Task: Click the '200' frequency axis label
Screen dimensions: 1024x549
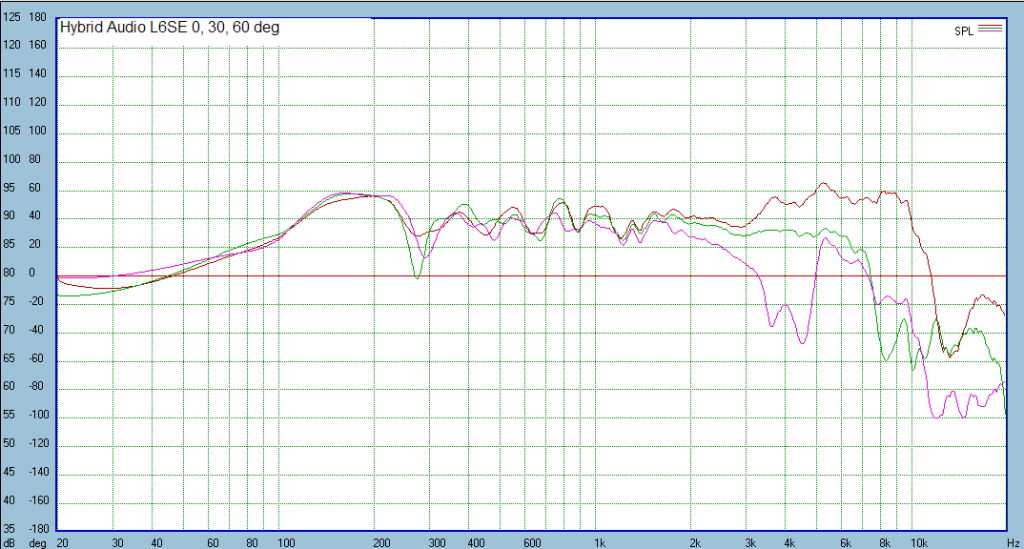Action: tap(381, 543)
